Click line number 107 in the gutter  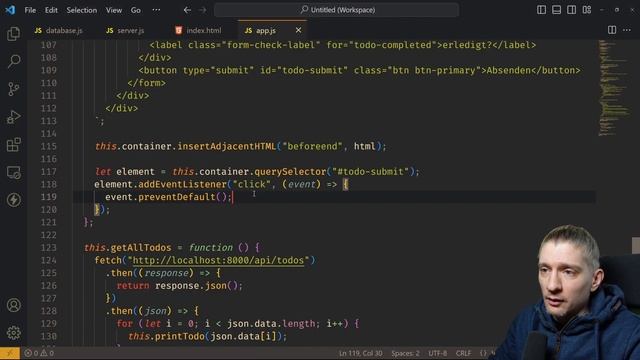(x=49, y=45)
